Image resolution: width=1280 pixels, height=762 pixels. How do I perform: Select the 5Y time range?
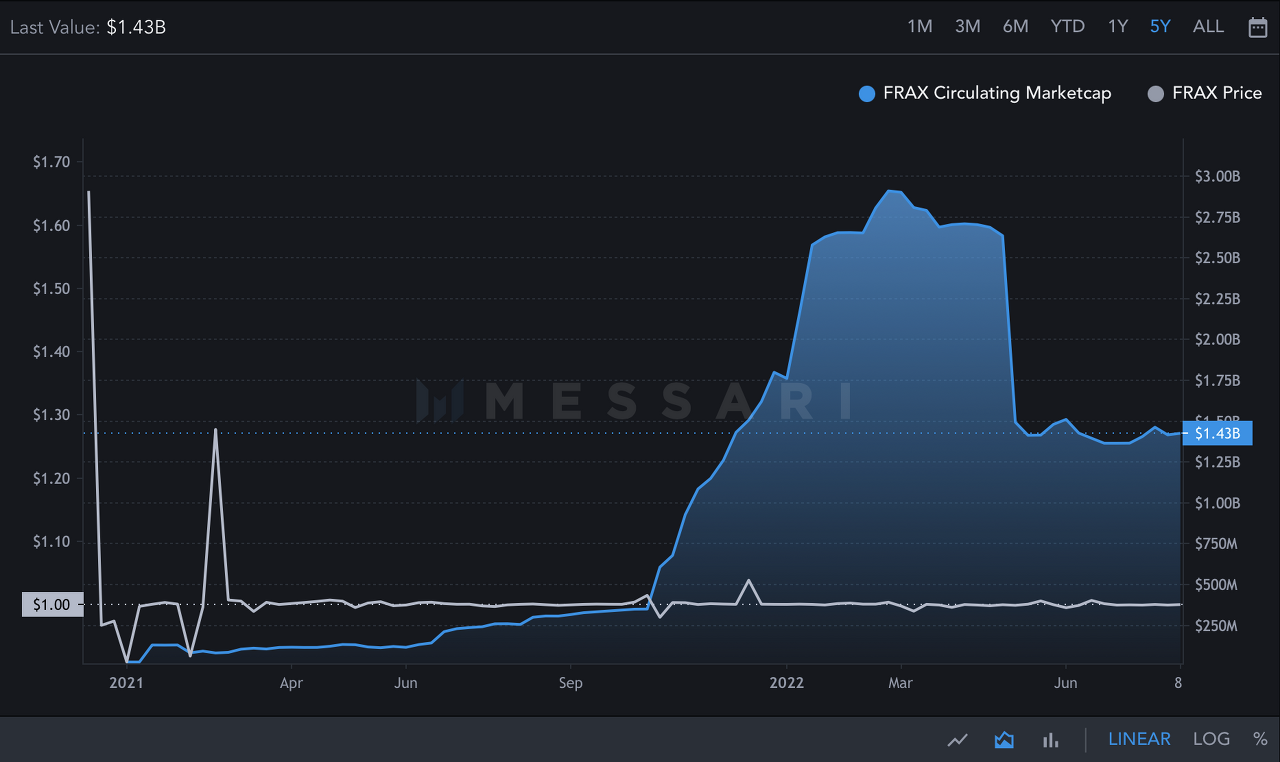pyautogui.click(x=1160, y=27)
